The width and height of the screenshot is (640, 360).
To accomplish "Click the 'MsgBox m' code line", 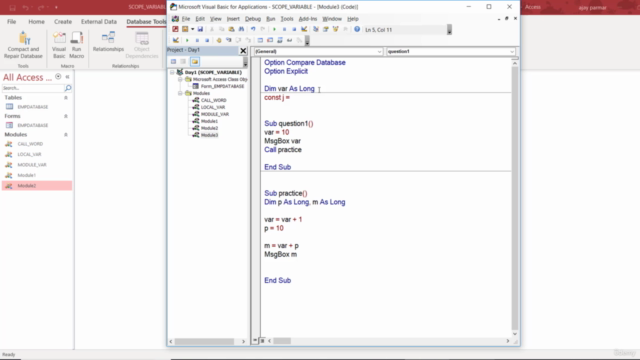I will pyautogui.click(x=280, y=254).
